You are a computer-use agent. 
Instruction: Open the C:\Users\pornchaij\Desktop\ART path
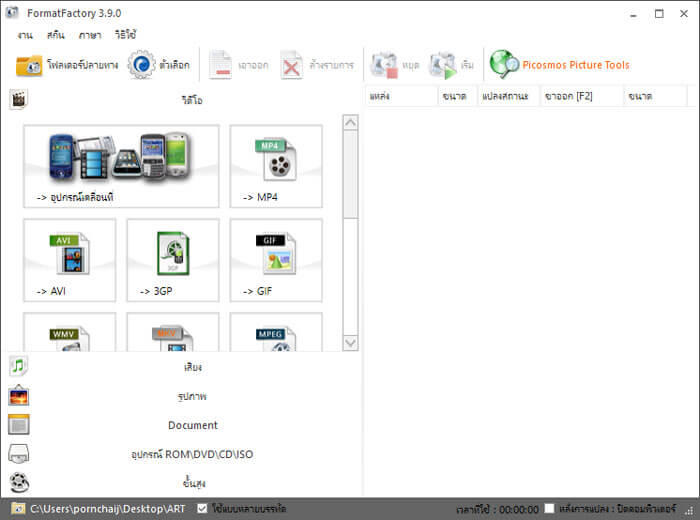[x=107, y=509]
